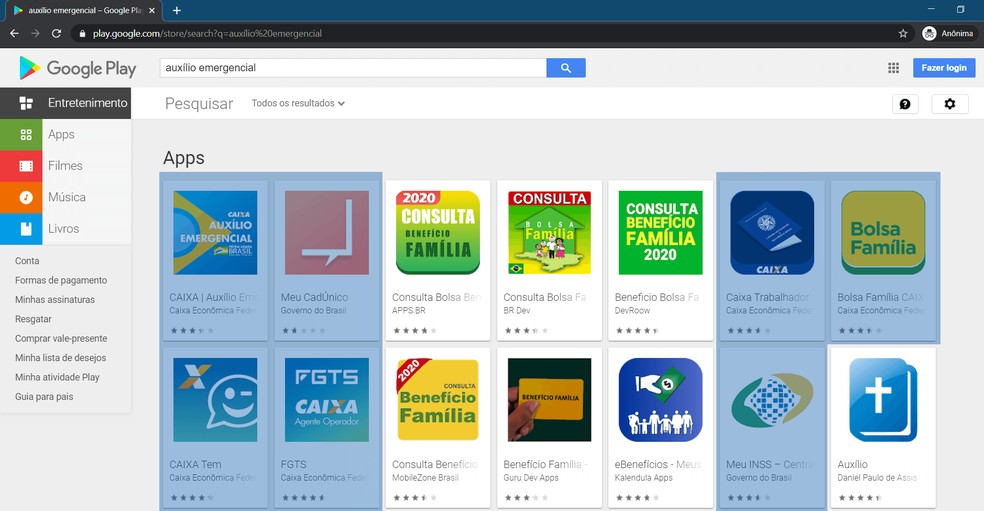
Task: Open Consulta Bolsa app by BR Dev
Action: tap(549, 233)
